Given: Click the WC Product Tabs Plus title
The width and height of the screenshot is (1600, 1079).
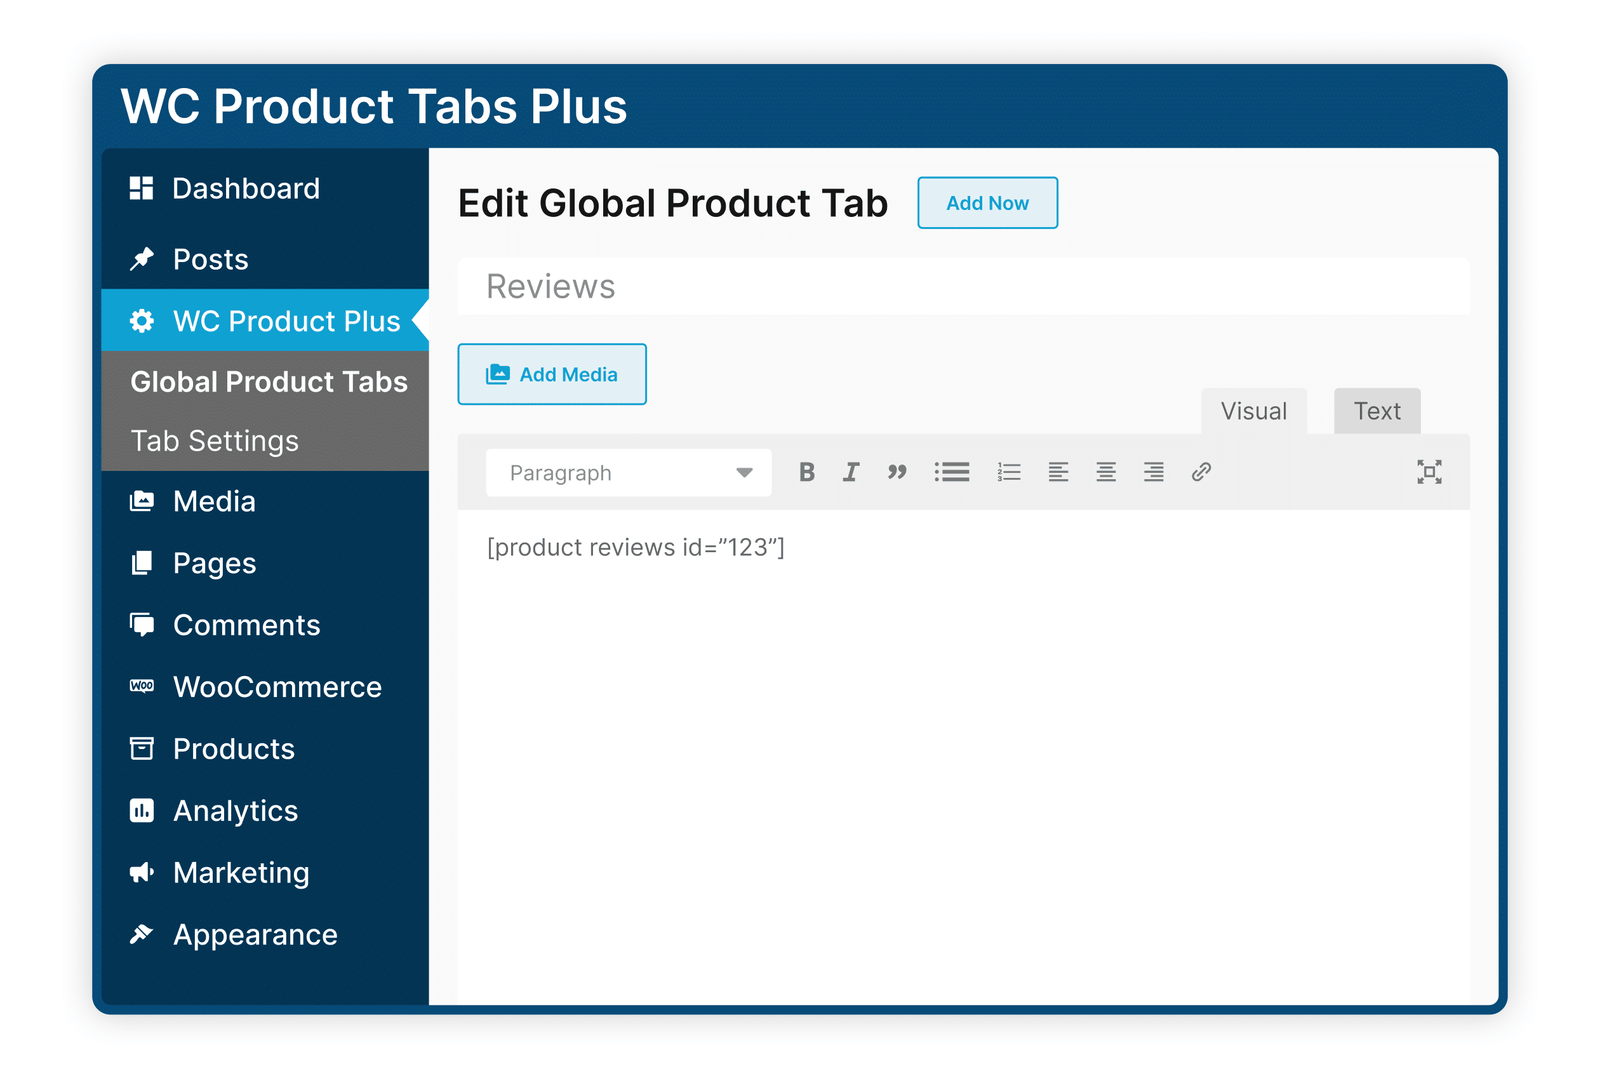Looking at the screenshot, I should click(x=374, y=106).
